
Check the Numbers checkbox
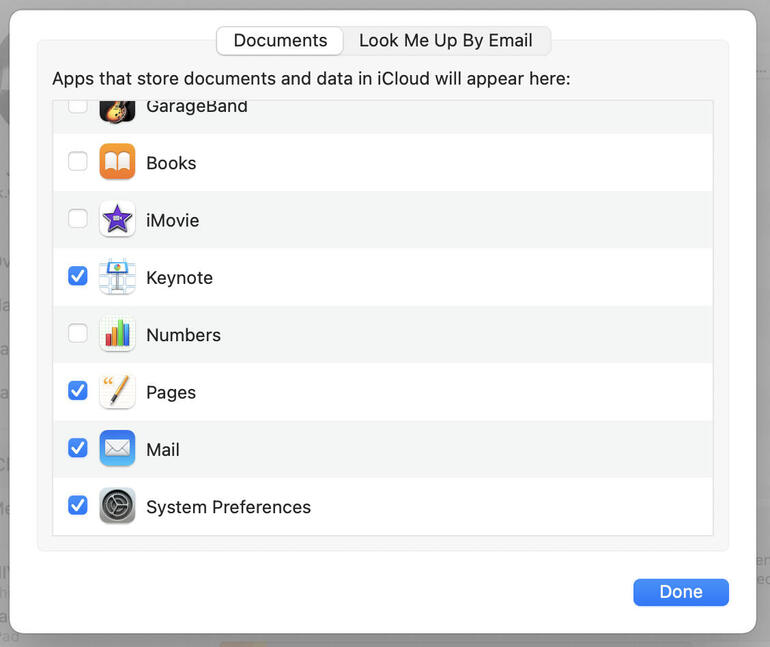pyautogui.click(x=78, y=333)
